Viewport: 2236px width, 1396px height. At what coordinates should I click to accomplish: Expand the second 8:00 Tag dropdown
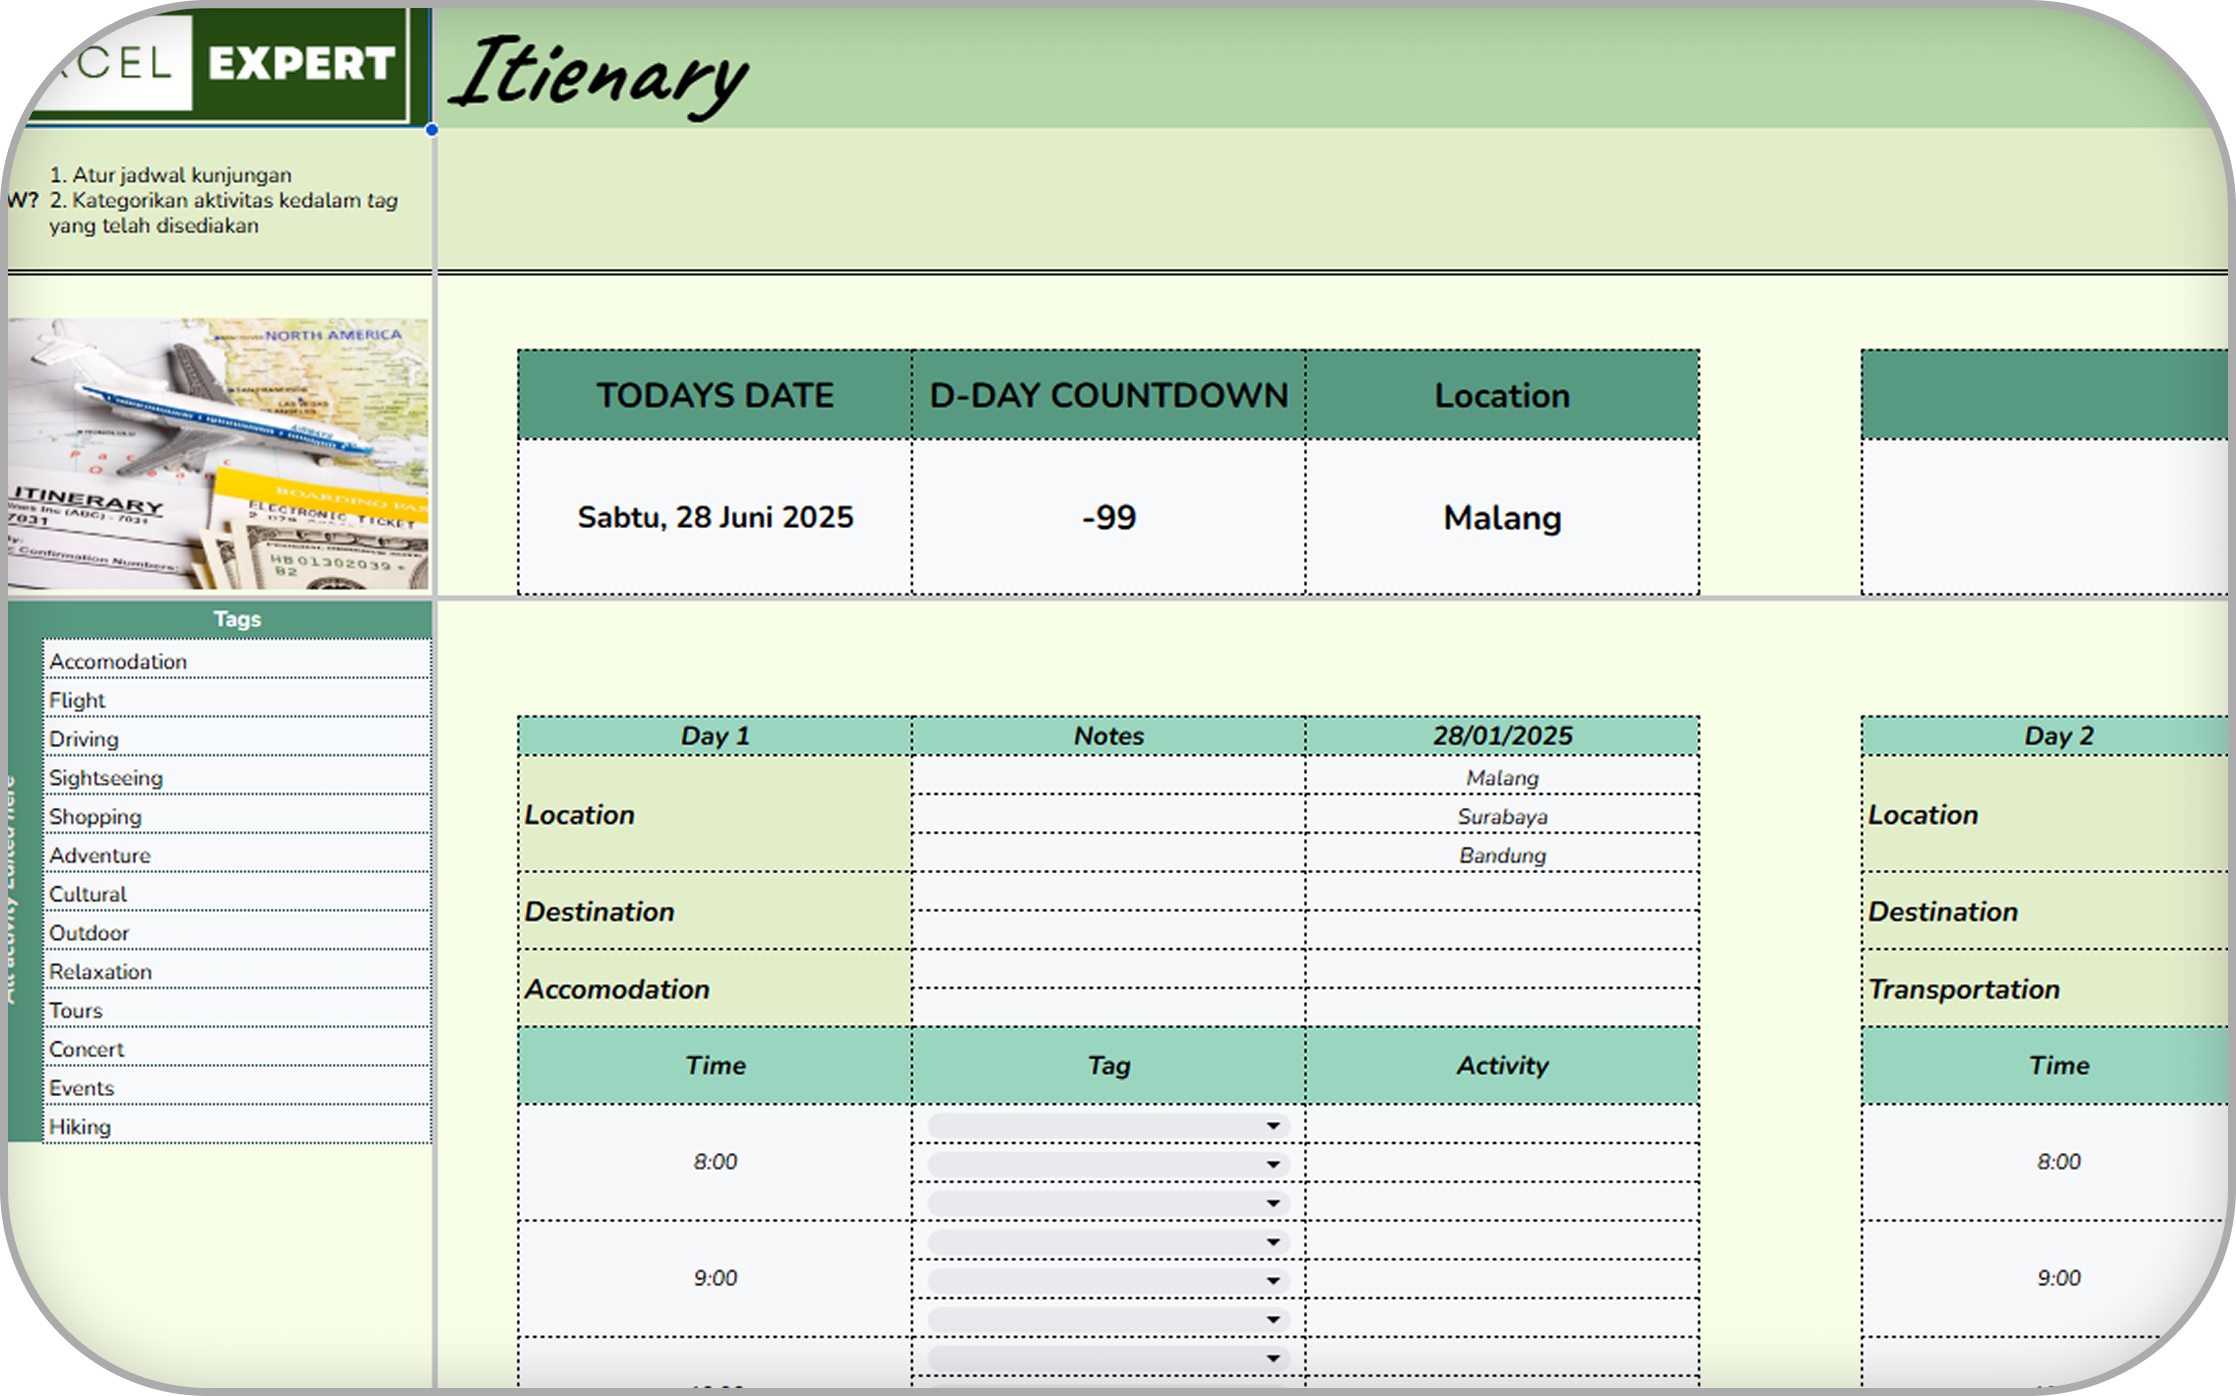(x=1272, y=1165)
